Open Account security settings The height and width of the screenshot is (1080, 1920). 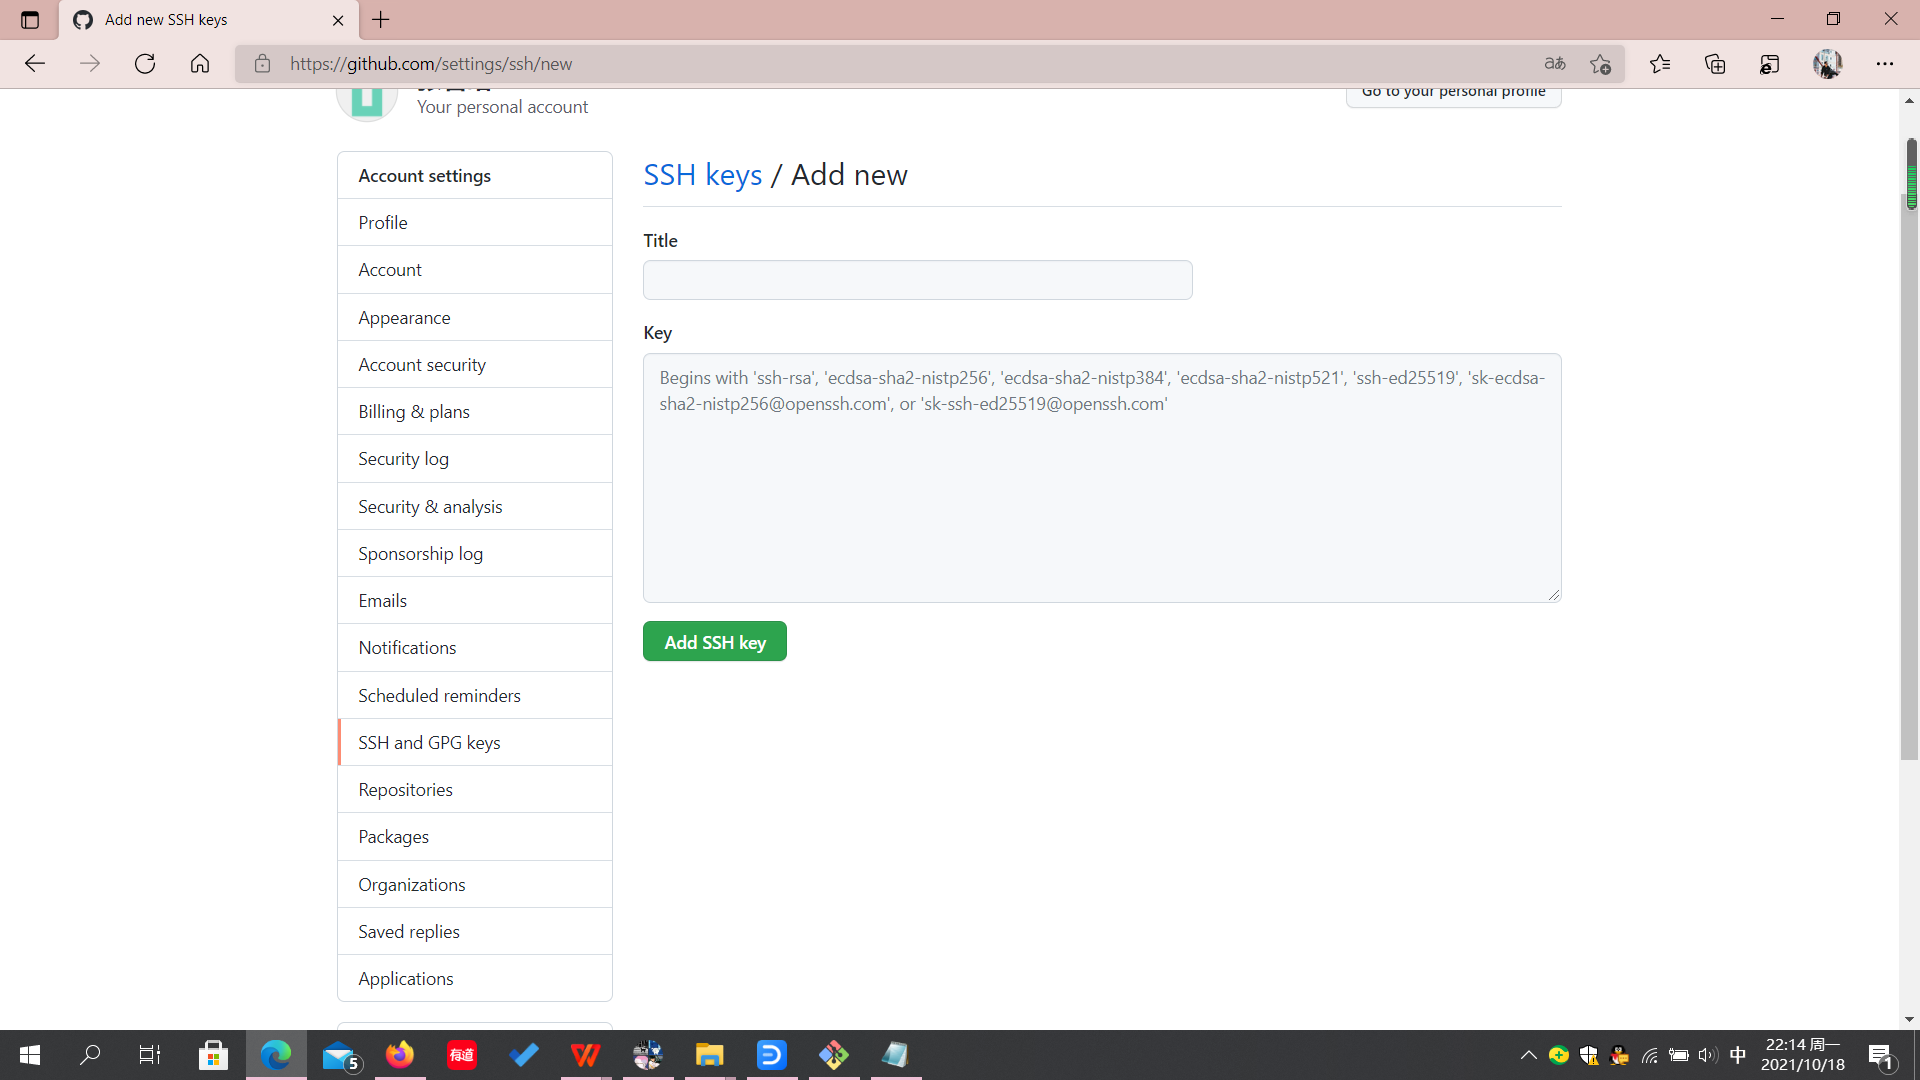pyautogui.click(x=475, y=364)
